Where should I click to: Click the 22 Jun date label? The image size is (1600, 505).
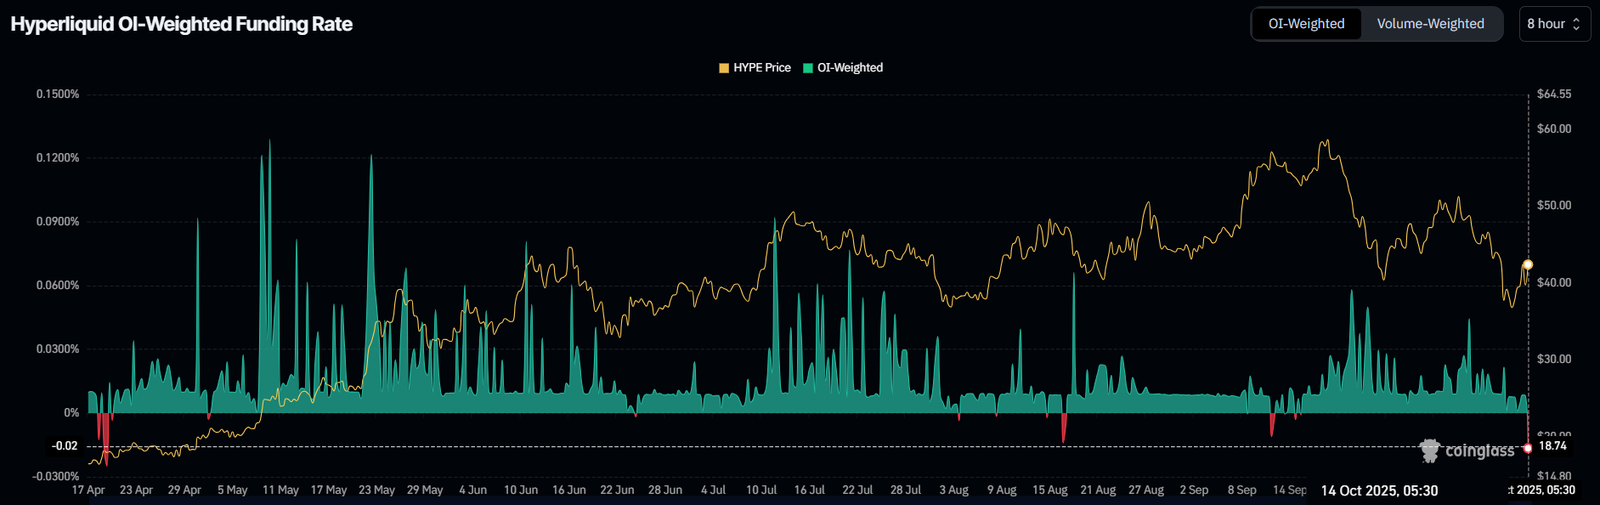click(617, 490)
